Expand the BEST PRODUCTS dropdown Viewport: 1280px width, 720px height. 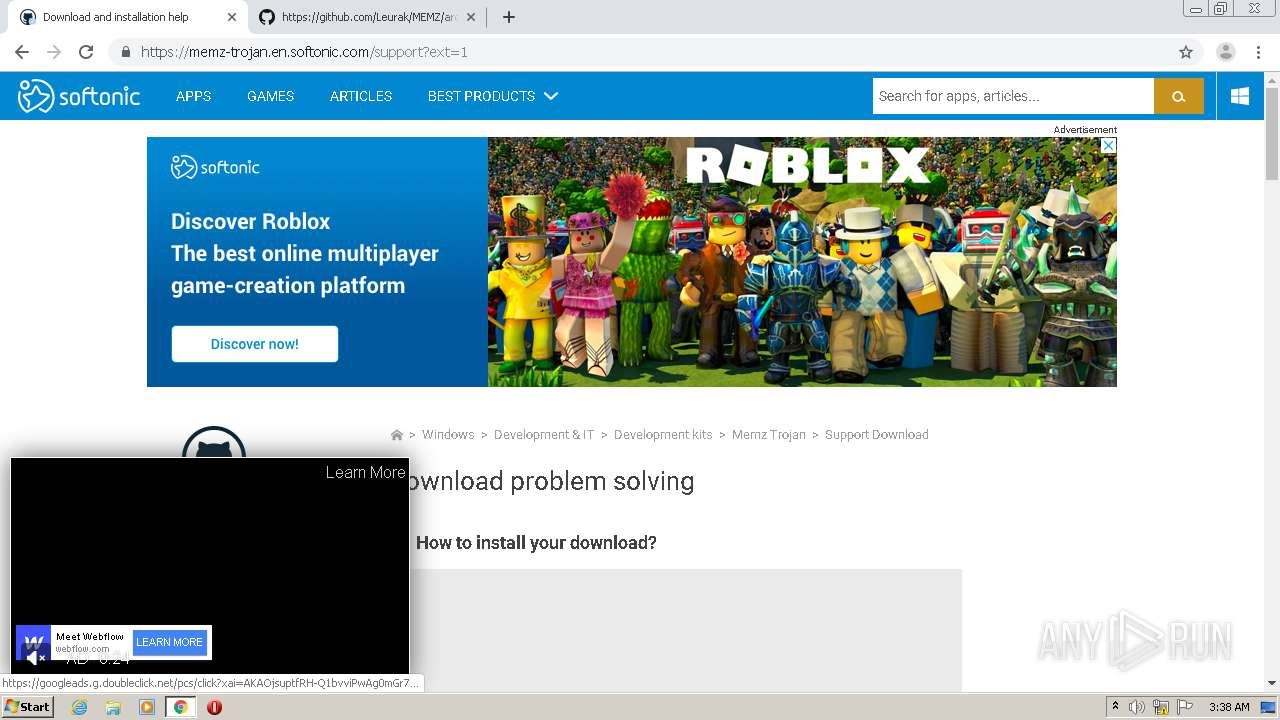pyautogui.click(x=492, y=96)
